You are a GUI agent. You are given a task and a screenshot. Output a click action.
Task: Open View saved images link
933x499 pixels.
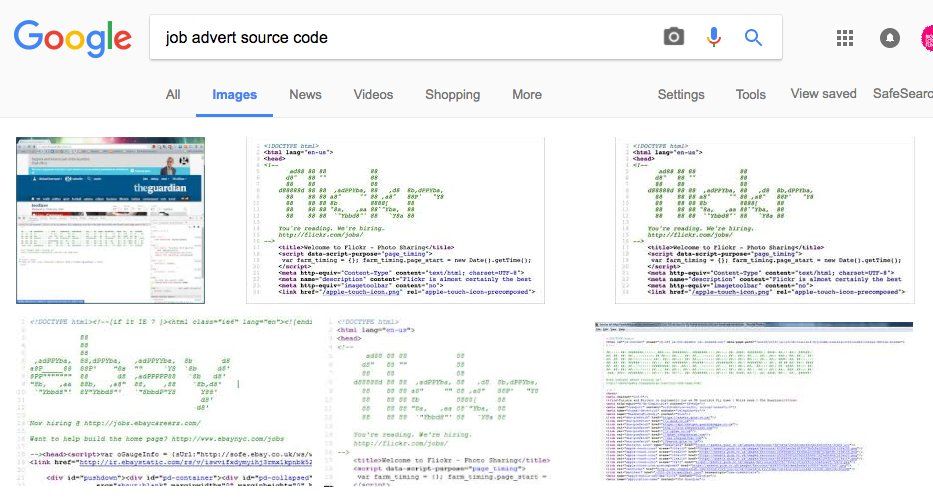(x=823, y=94)
